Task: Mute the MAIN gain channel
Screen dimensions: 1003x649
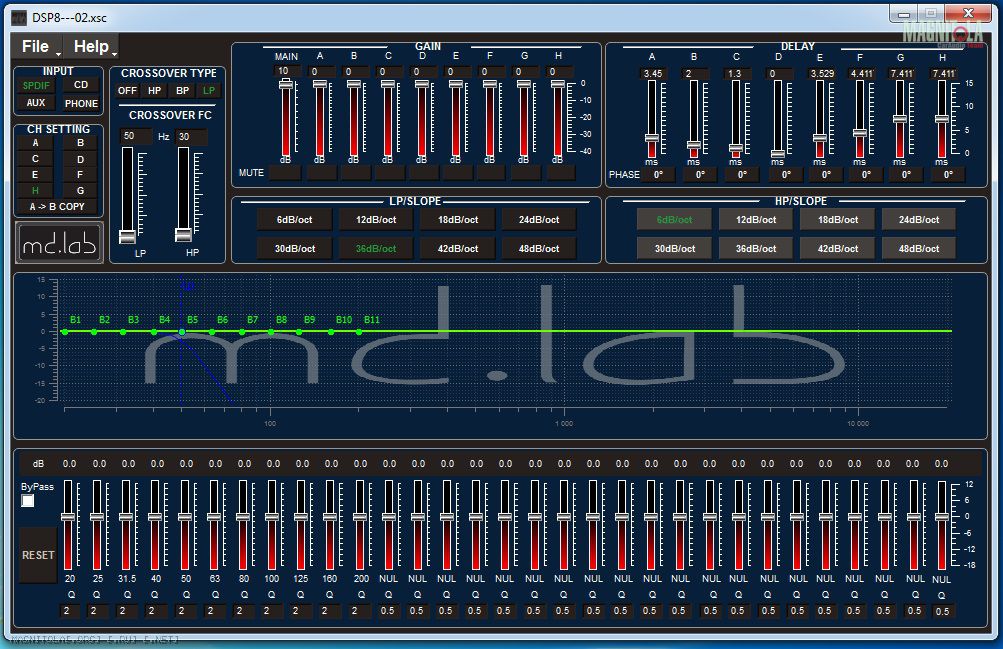Action: 285,173
